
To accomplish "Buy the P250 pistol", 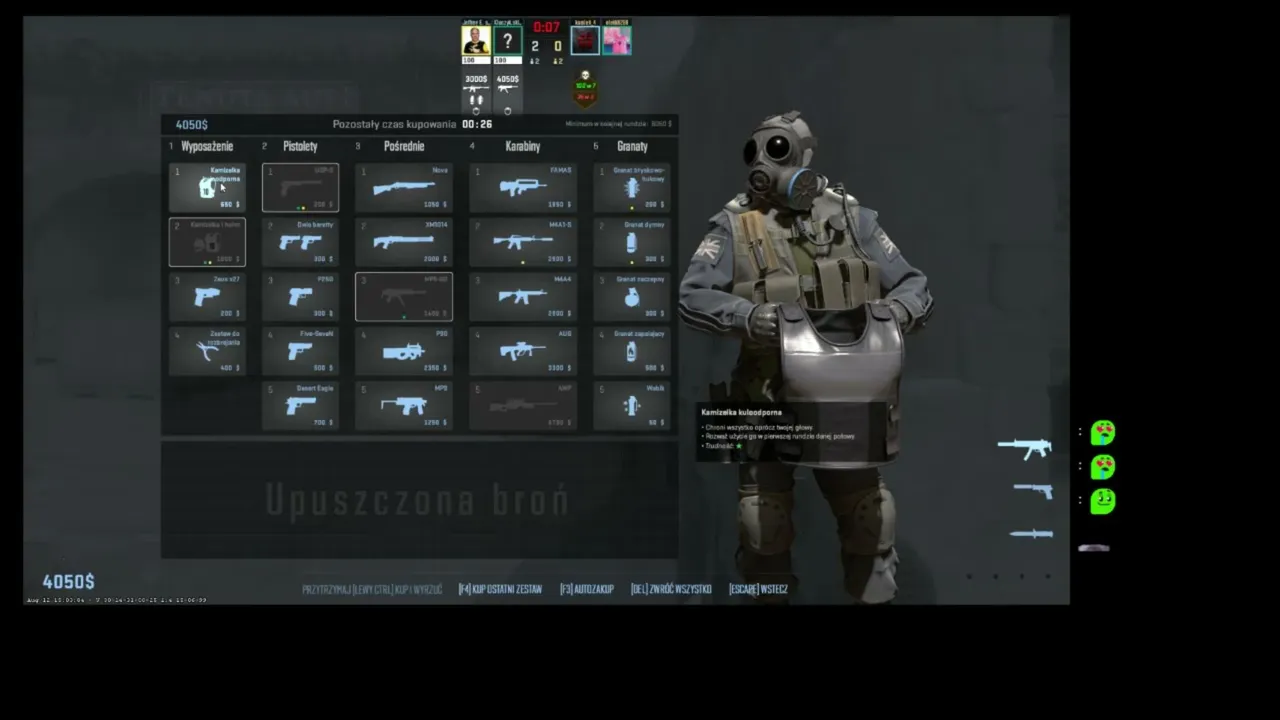I will pos(300,297).
